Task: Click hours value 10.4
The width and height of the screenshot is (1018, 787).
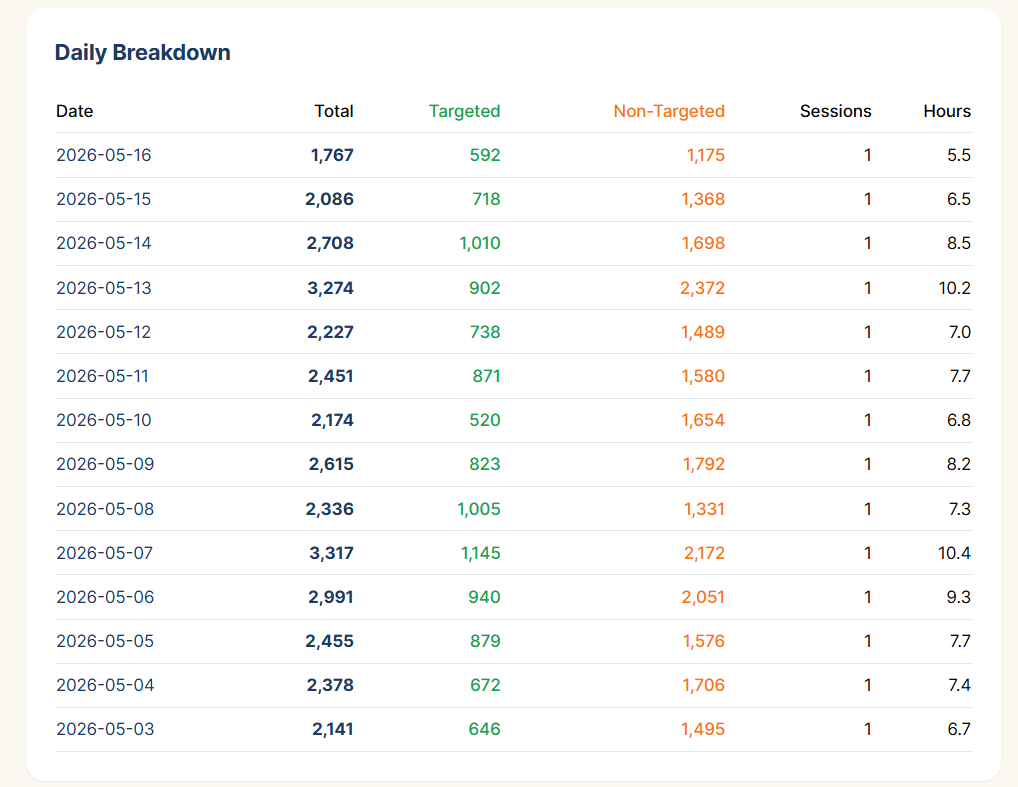Action: tap(954, 553)
